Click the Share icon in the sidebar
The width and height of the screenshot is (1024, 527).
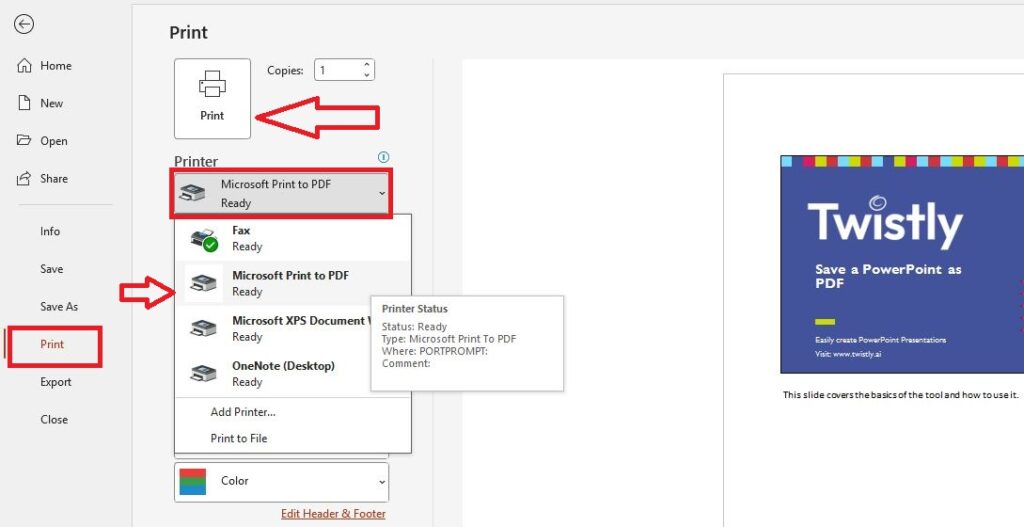coord(24,178)
